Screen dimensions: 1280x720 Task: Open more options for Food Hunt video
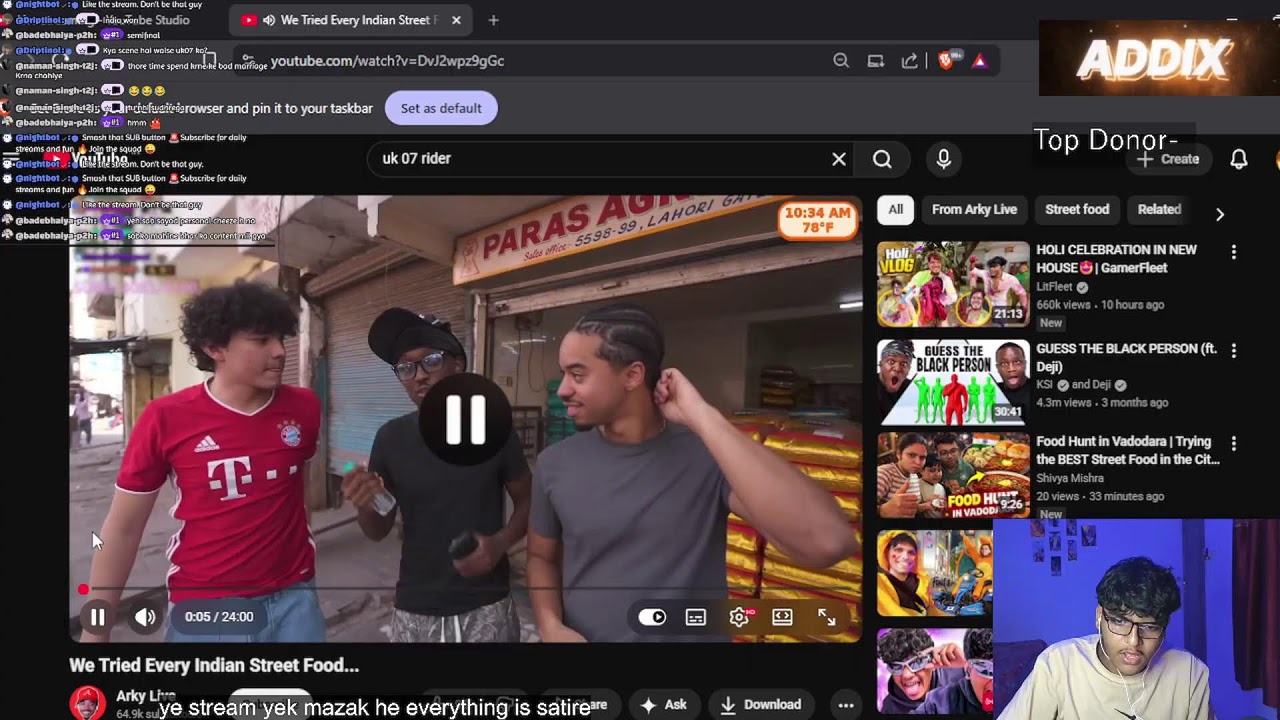(1233, 443)
